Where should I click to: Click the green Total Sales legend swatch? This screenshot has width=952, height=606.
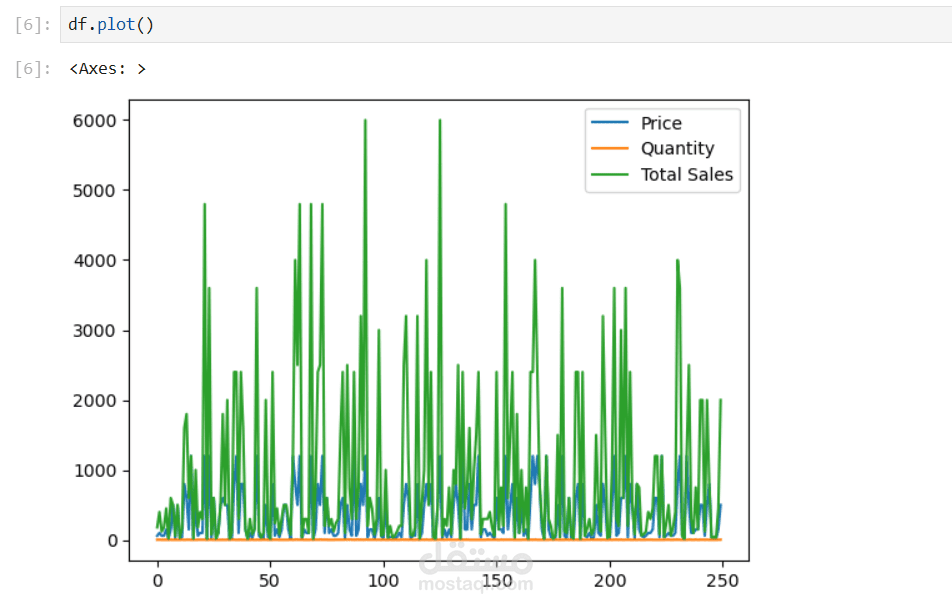coord(610,174)
